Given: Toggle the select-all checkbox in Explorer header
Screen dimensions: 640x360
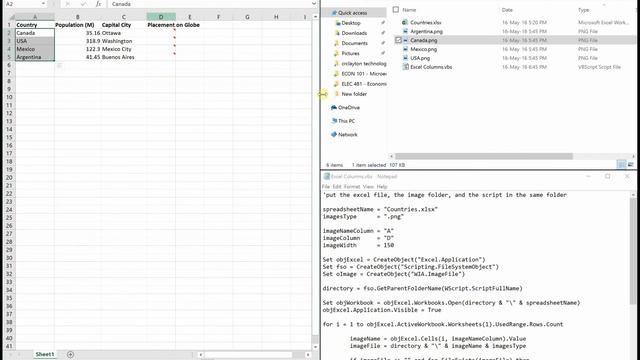Looking at the screenshot, I should click(x=396, y=9).
